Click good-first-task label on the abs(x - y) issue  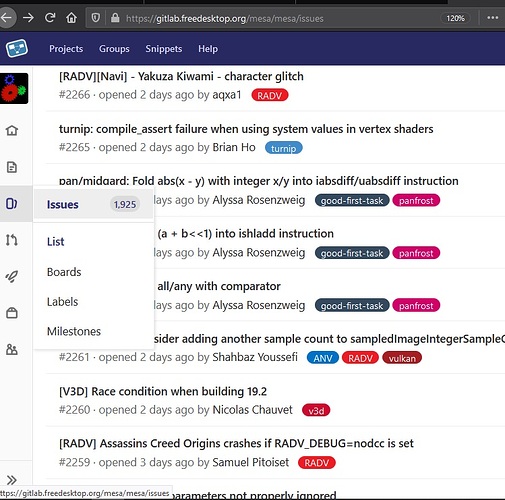click(352, 200)
